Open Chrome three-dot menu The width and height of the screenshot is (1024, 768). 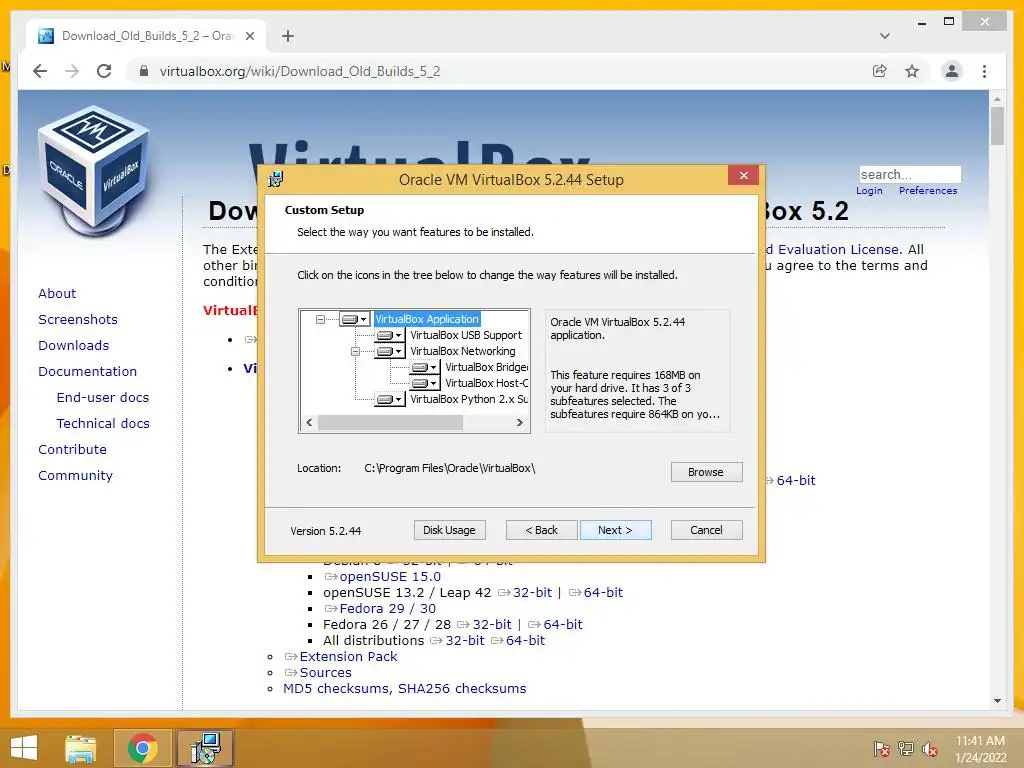[984, 71]
